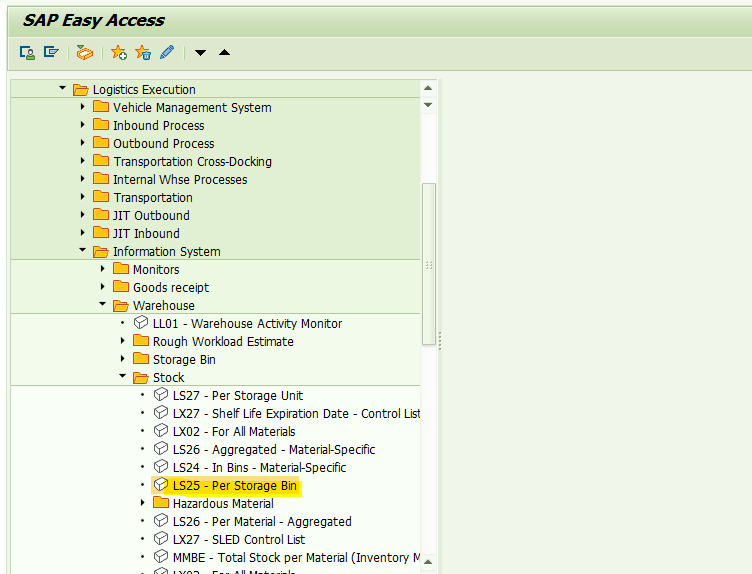Click the SAP Menu toolbar icon
This screenshot has width=752, height=574.
click(x=51, y=52)
